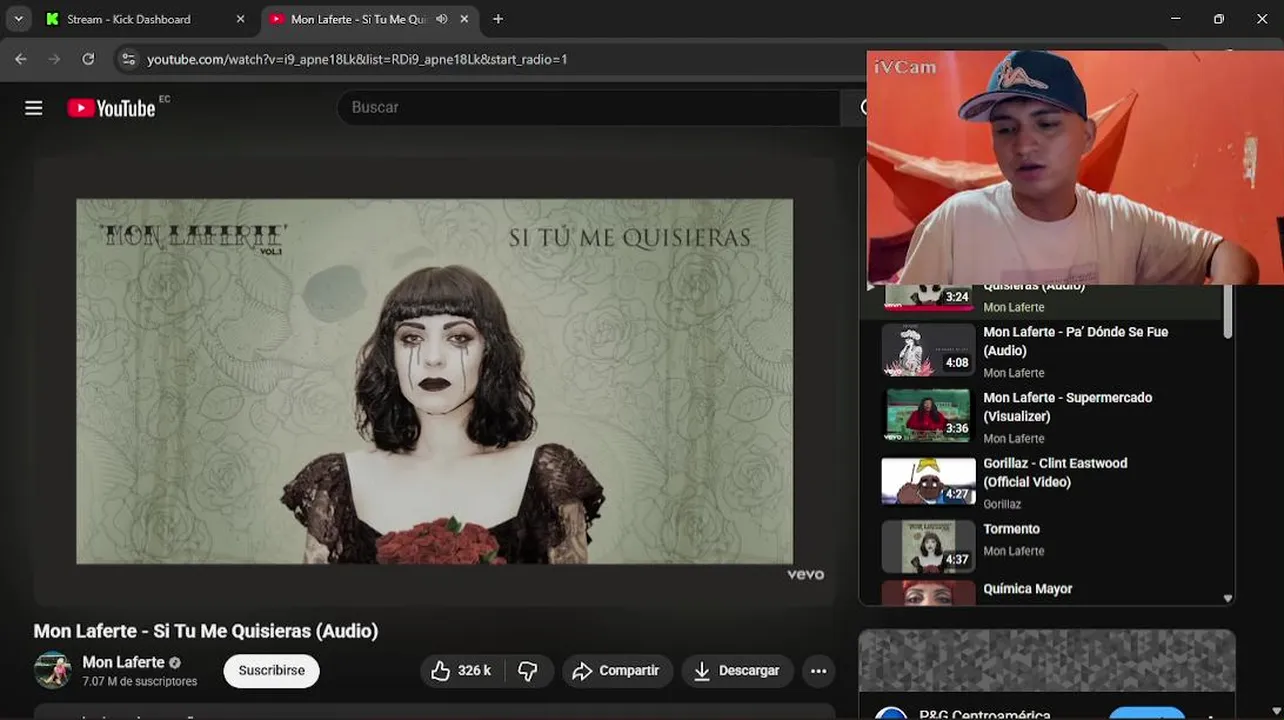Minimize the browser window

tap(1176, 19)
